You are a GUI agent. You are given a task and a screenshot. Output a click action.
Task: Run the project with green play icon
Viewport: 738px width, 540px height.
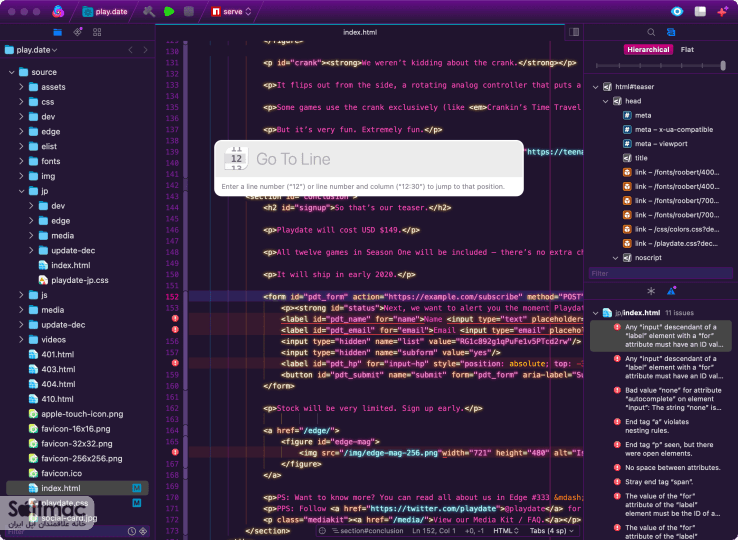click(169, 11)
